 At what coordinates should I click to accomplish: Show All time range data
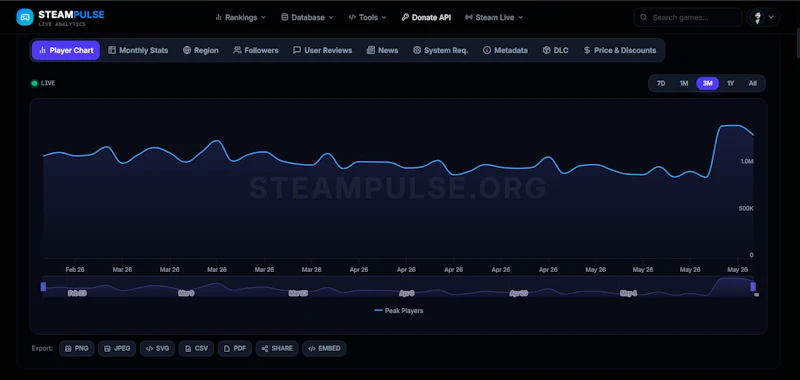[x=753, y=83]
